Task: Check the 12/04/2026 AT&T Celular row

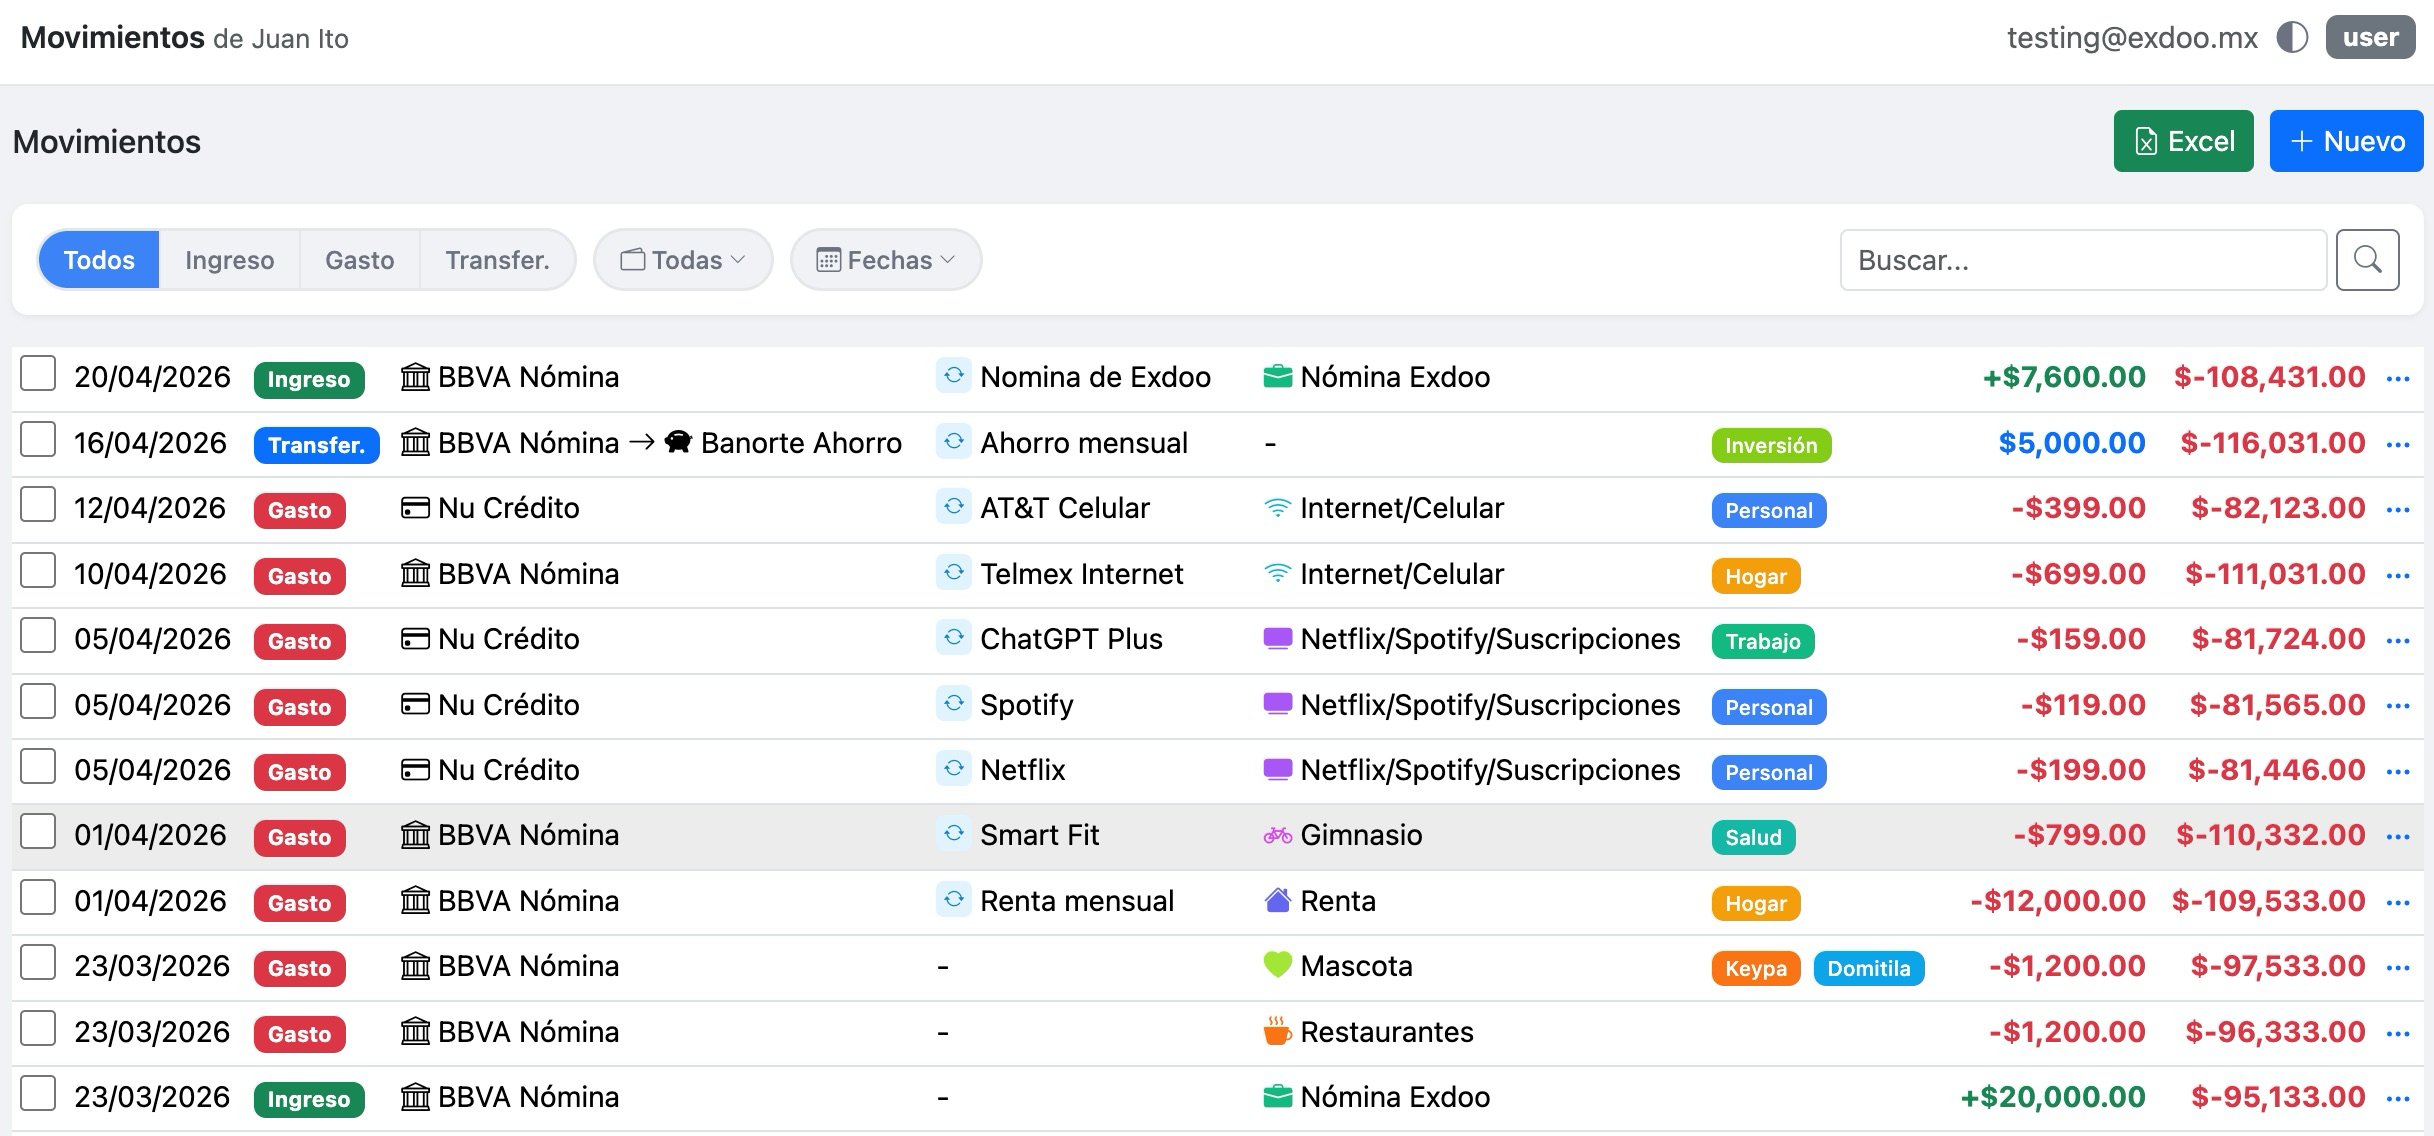Action: point(38,505)
